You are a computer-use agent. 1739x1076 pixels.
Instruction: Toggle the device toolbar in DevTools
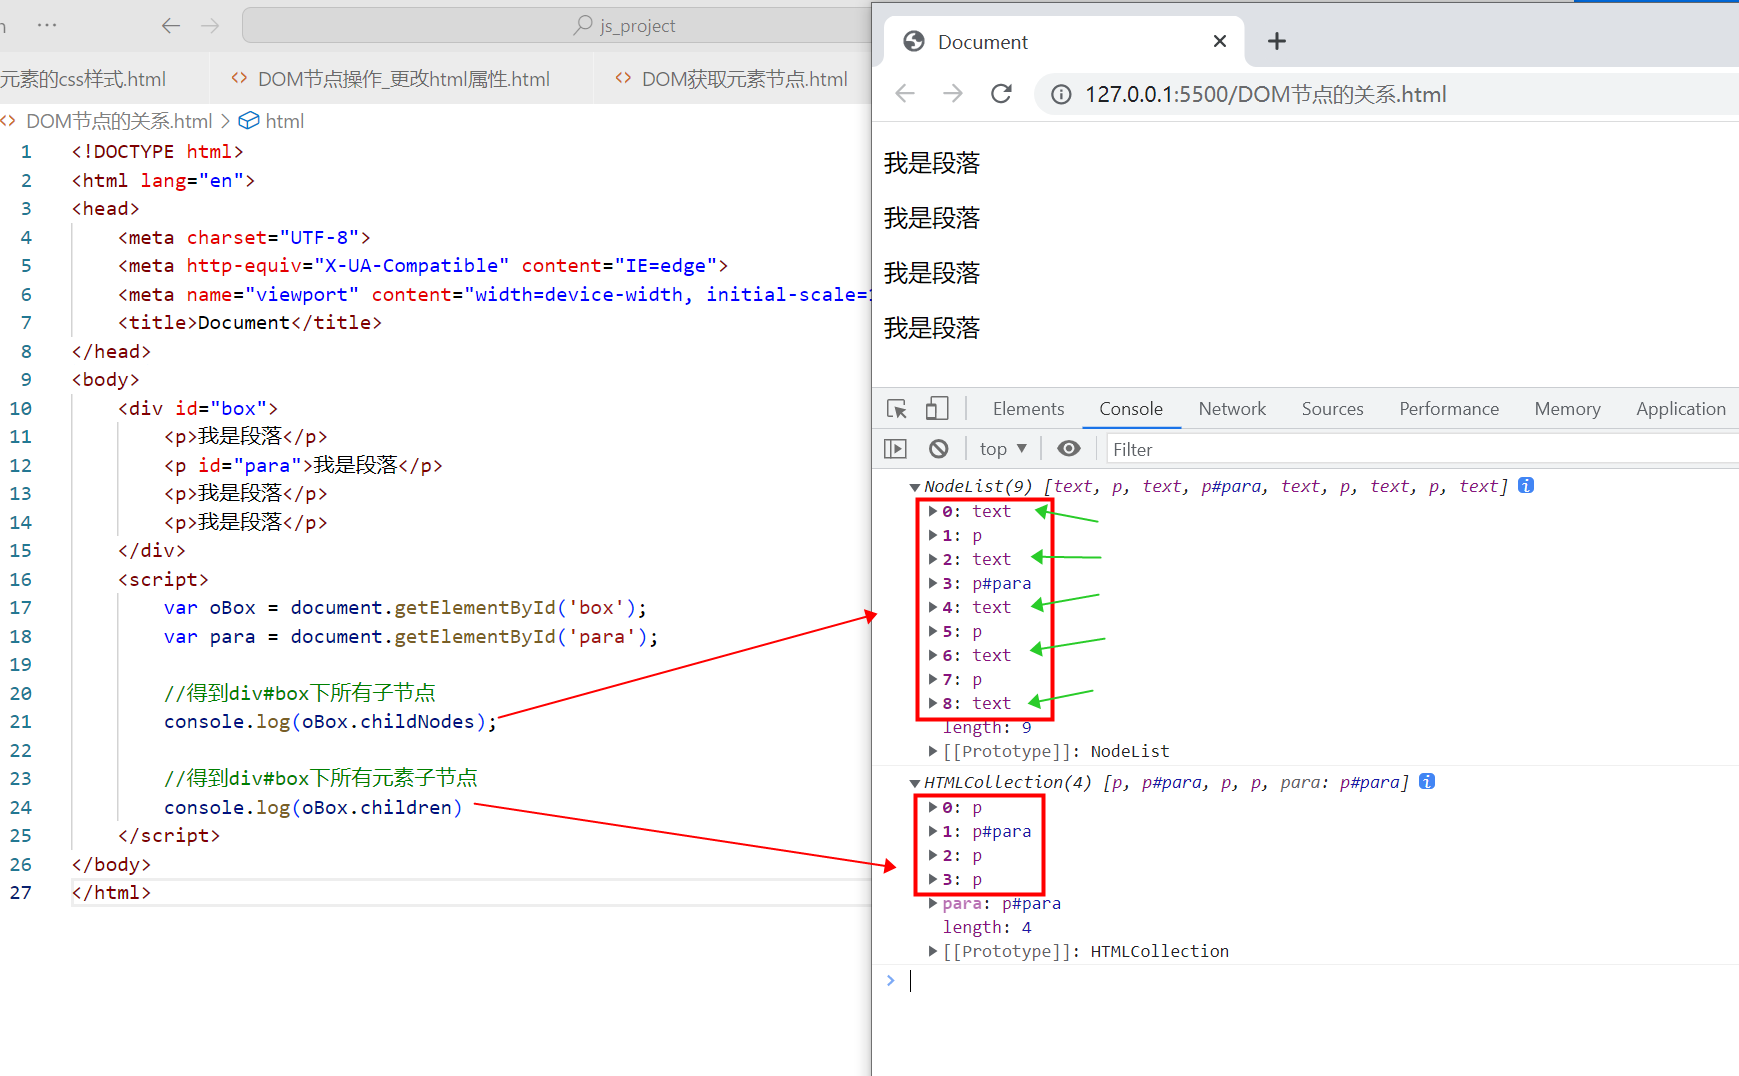click(937, 409)
